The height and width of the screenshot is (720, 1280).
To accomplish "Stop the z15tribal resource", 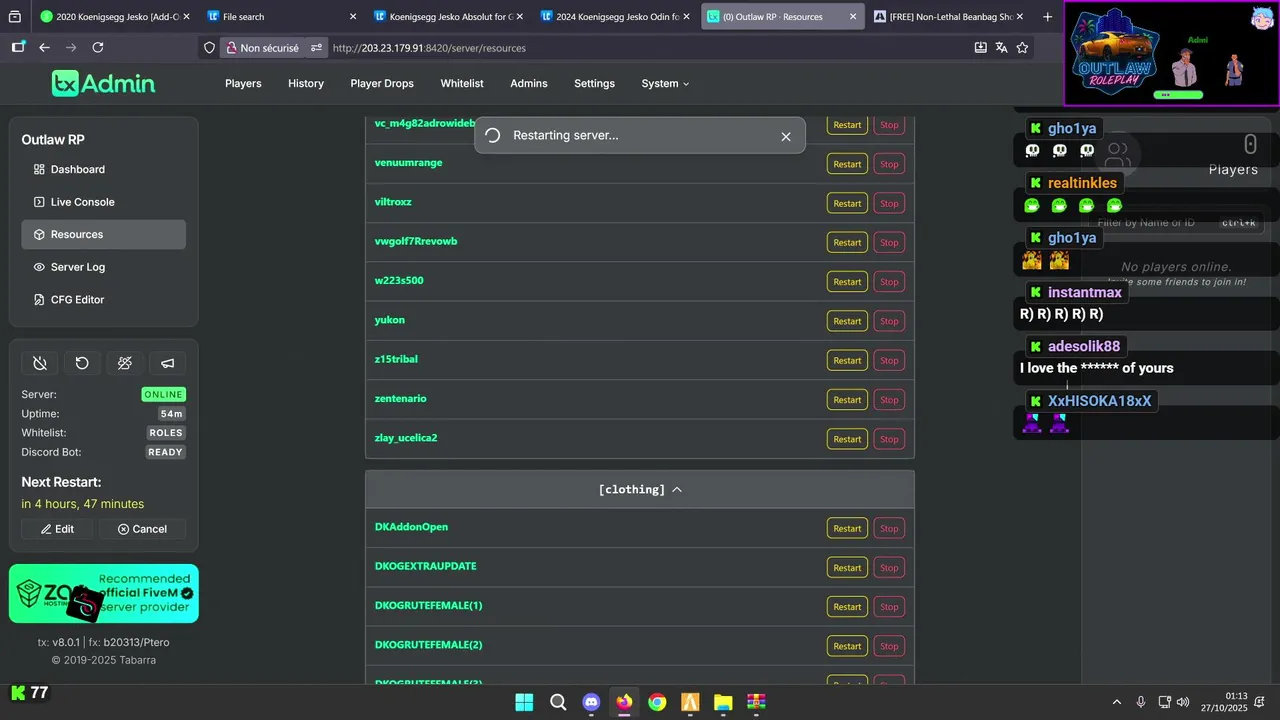I will coord(889,360).
